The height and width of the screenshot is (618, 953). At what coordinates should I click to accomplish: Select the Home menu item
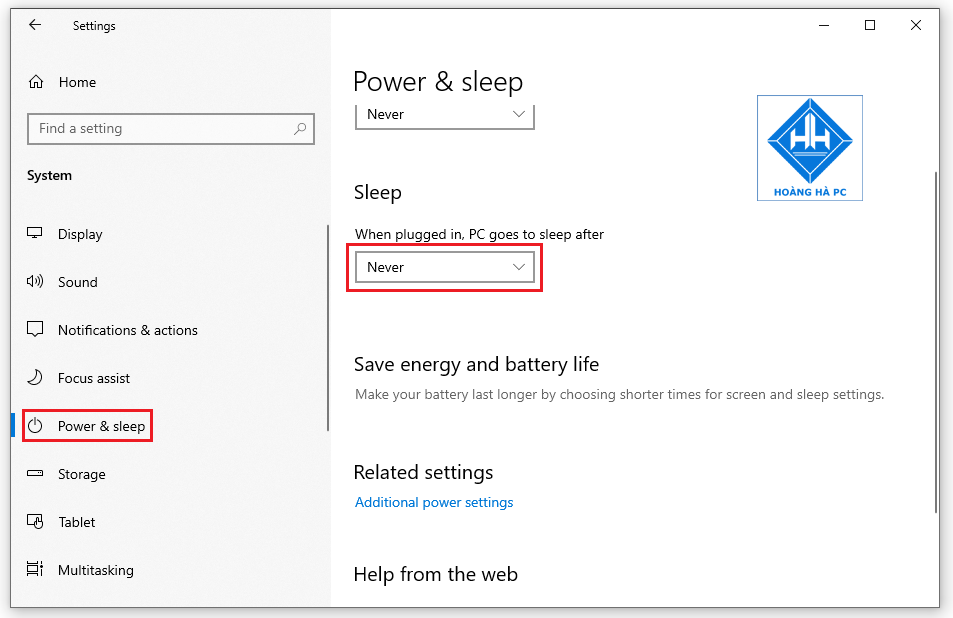click(77, 81)
